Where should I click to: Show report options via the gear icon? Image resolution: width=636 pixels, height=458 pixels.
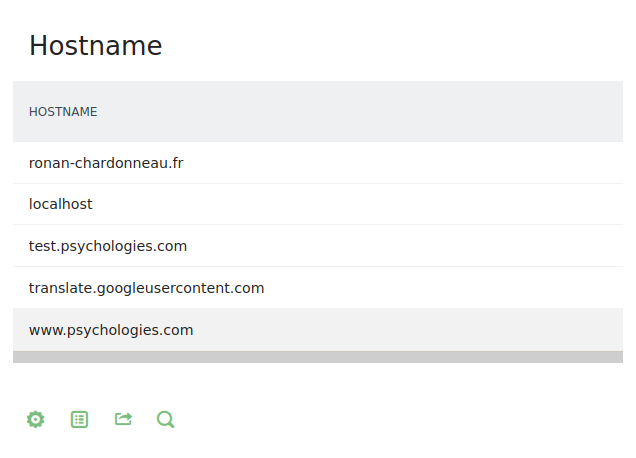pos(36,420)
